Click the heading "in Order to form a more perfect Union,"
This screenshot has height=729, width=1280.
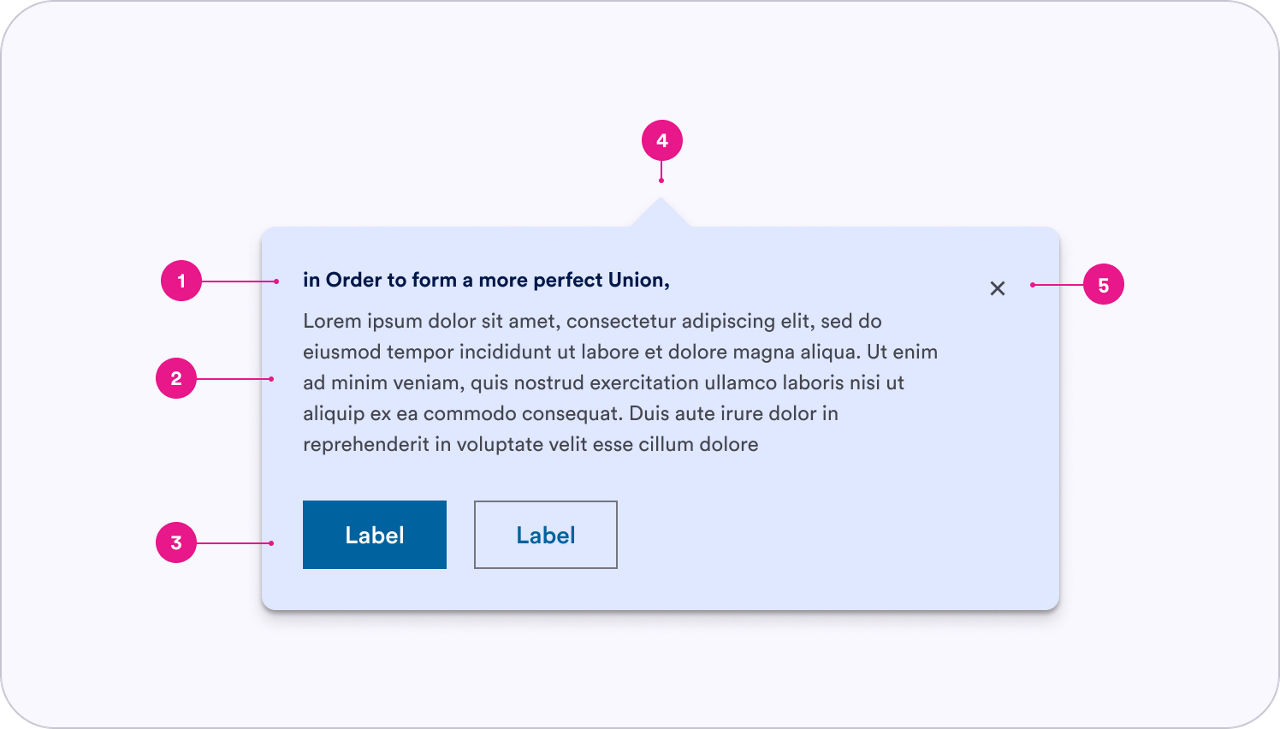coord(486,280)
